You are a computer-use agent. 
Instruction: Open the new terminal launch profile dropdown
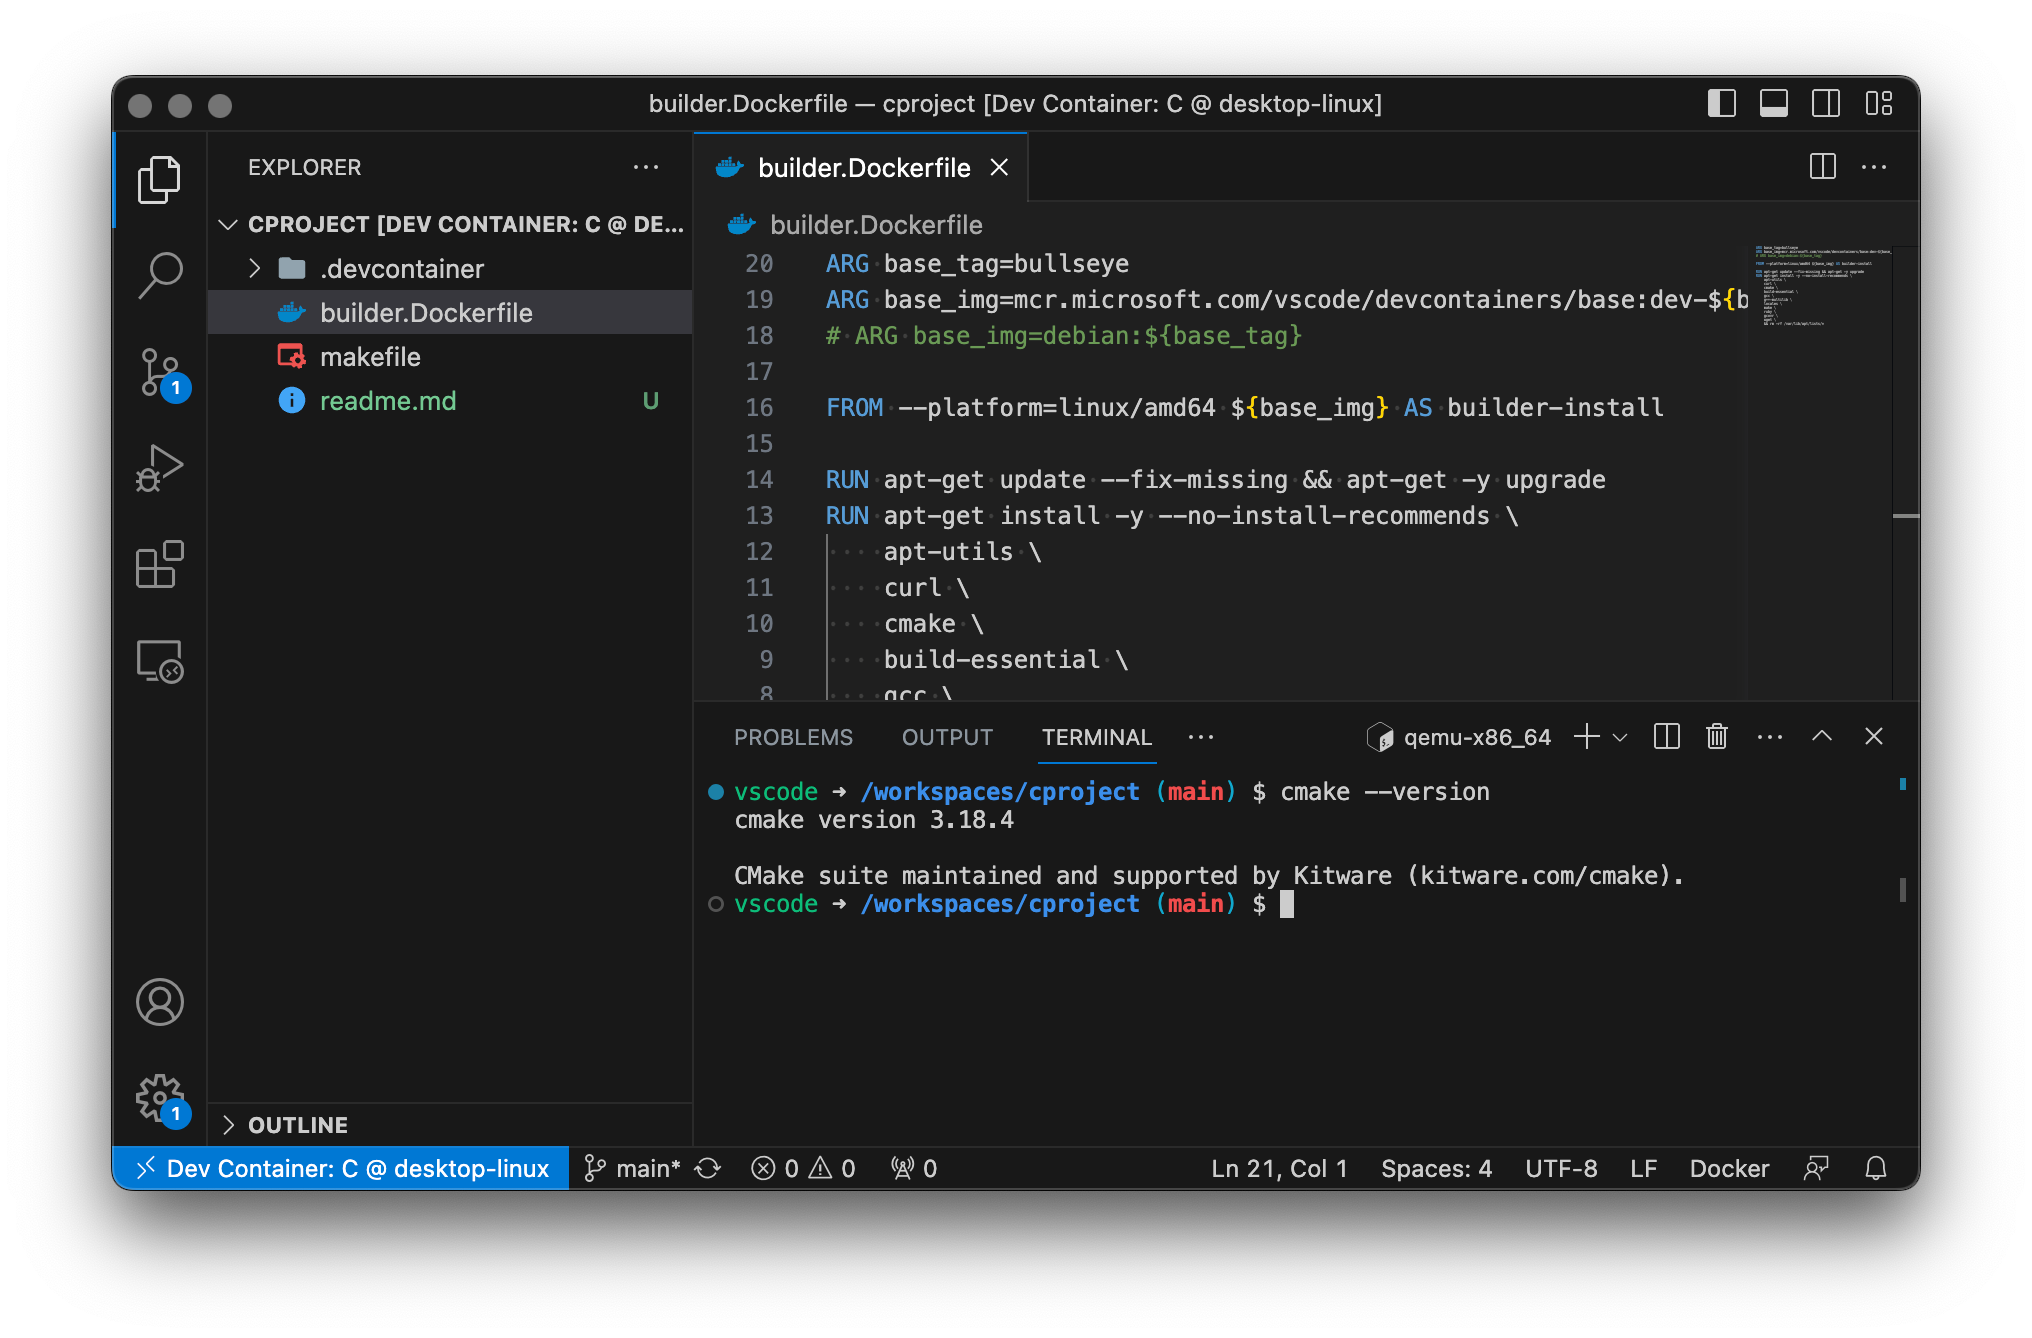1621,737
